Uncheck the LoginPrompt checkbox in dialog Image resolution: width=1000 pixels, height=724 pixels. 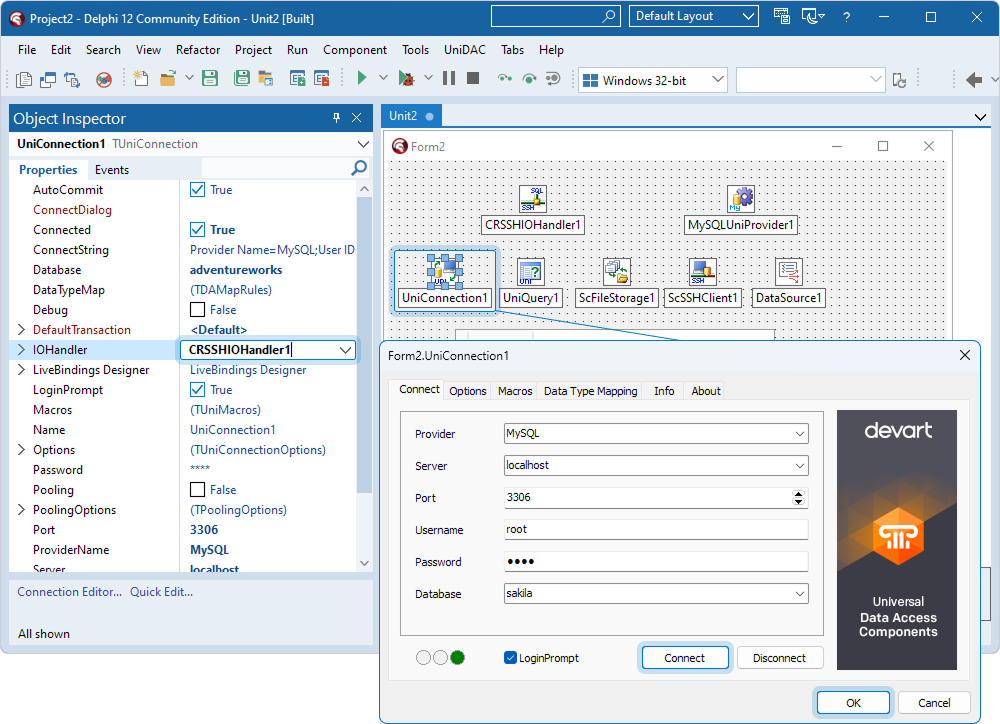point(511,658)
